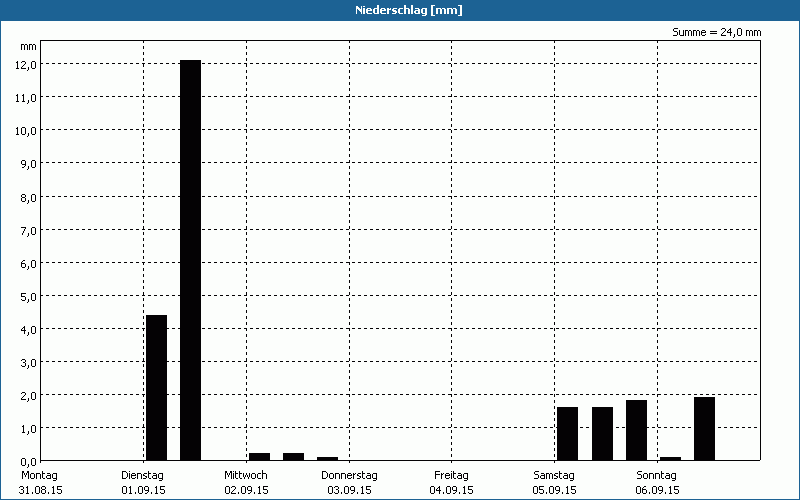Click the 10,0 y-axis label
Image resolution: width=800 pixels, height=500 pixels.
coord(26,131)
